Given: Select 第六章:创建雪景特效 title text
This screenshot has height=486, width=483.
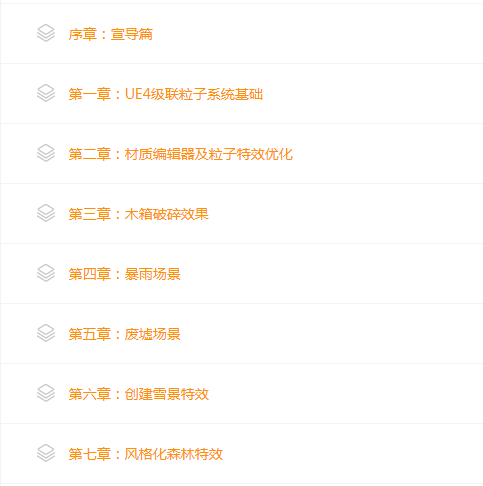Looking at the screenshot, I should (139, 394).
